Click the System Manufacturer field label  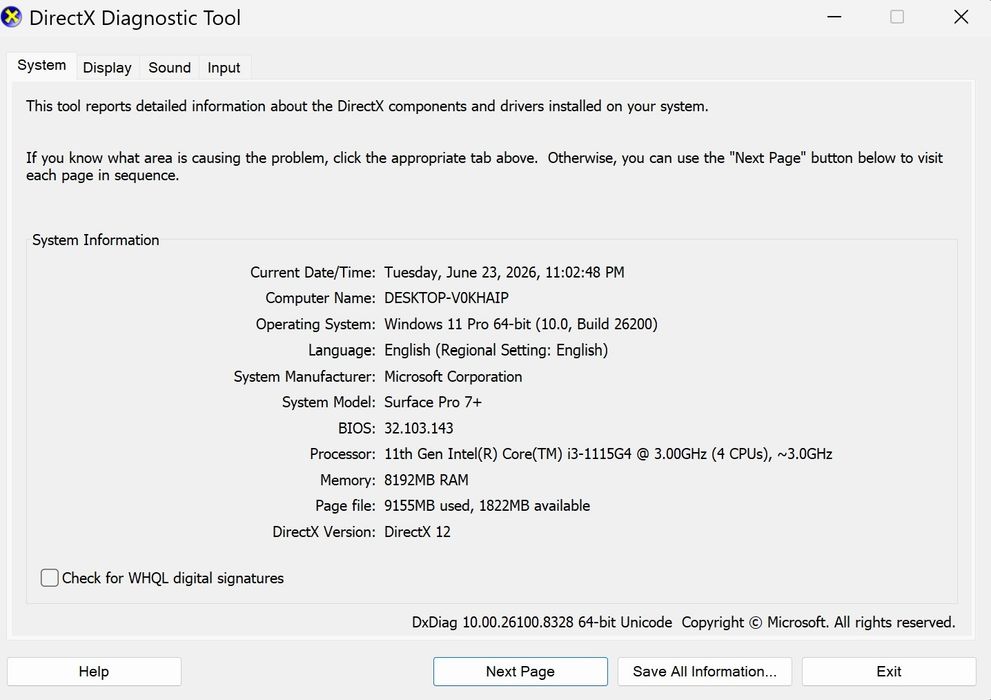pos(305,377)
